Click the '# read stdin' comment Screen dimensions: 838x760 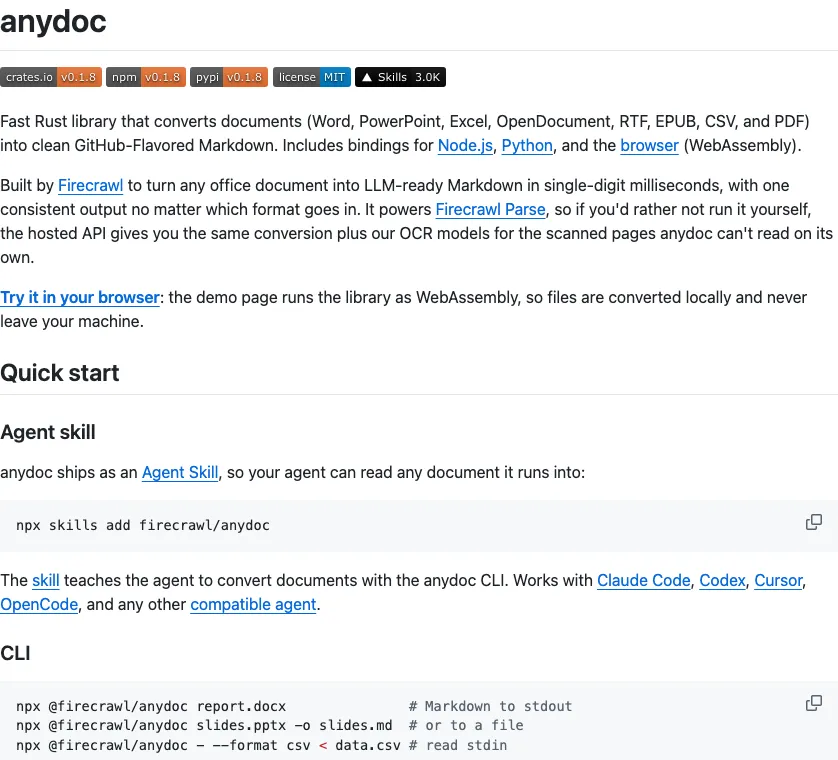[457, 746]
